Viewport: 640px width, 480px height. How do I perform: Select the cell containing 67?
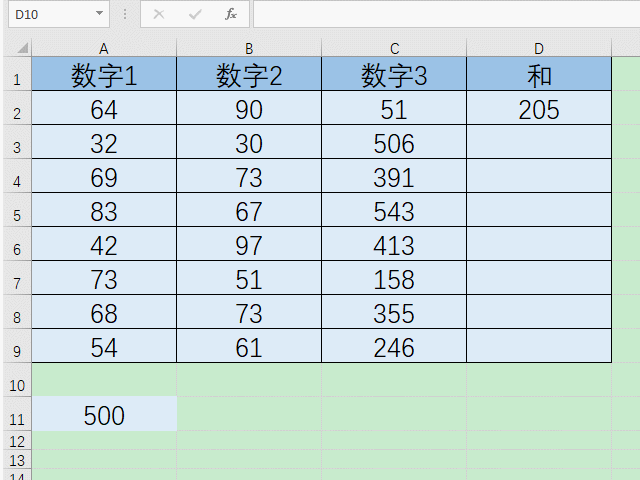point(249,209)
